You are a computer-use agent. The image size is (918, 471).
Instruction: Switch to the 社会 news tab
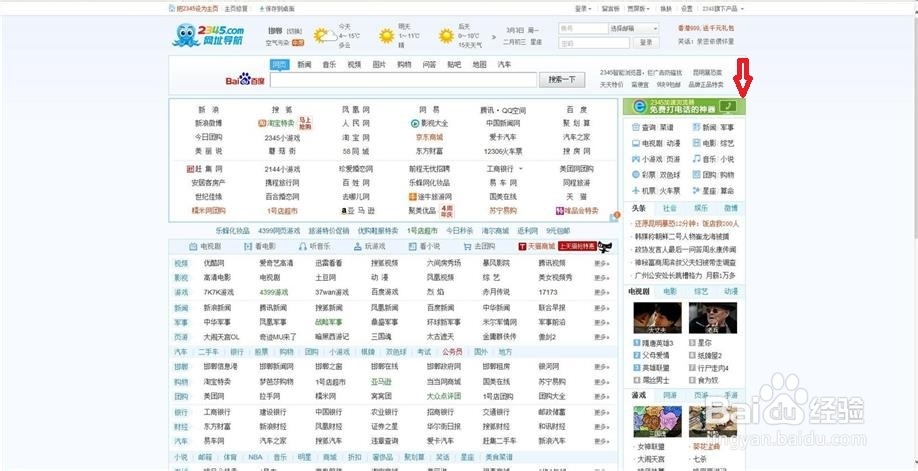pyautogui.click(x=670, y=208)
